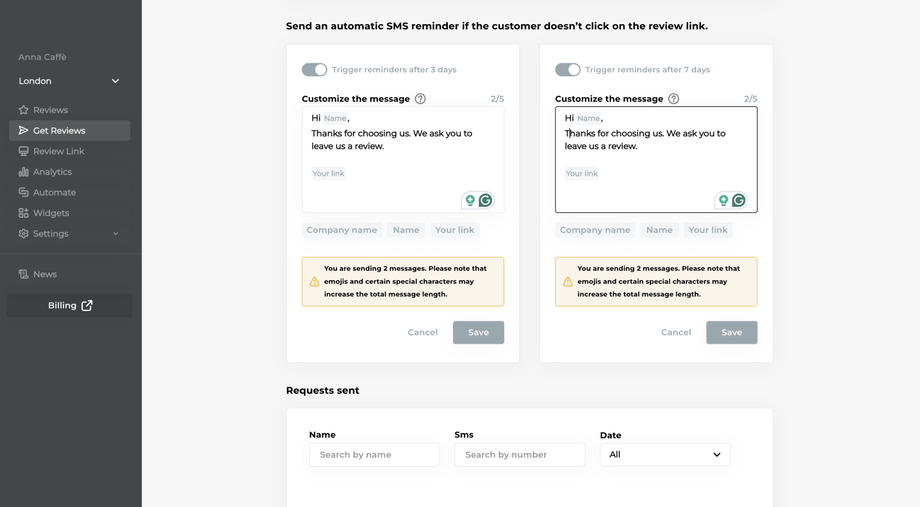The height and width of the screenshot is (507, 920).
Task: Toggle the 3 days reminder trigger switch
Action: tap(314, 70)
